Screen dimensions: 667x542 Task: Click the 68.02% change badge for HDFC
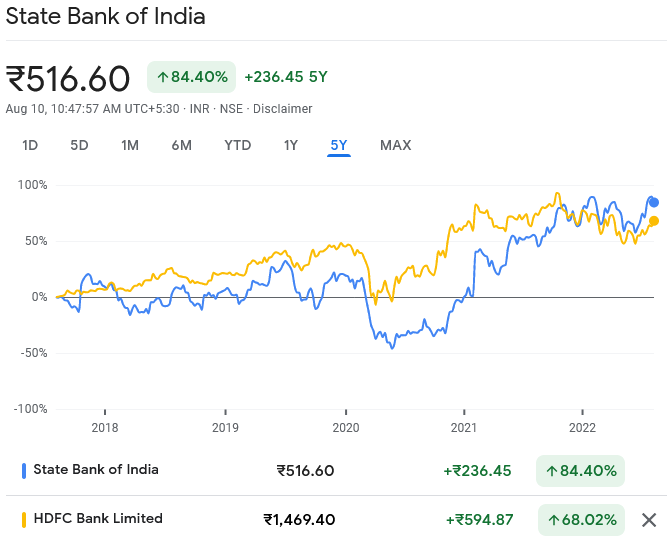(x=581, y=520)
